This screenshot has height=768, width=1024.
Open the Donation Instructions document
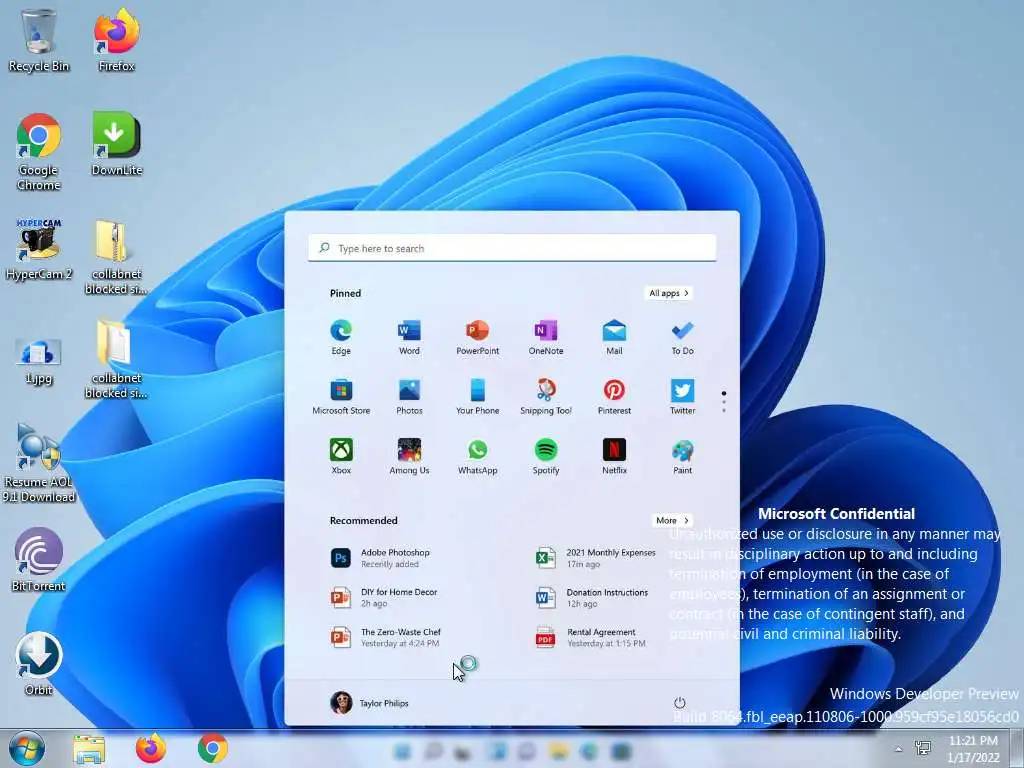coord(592,598)
